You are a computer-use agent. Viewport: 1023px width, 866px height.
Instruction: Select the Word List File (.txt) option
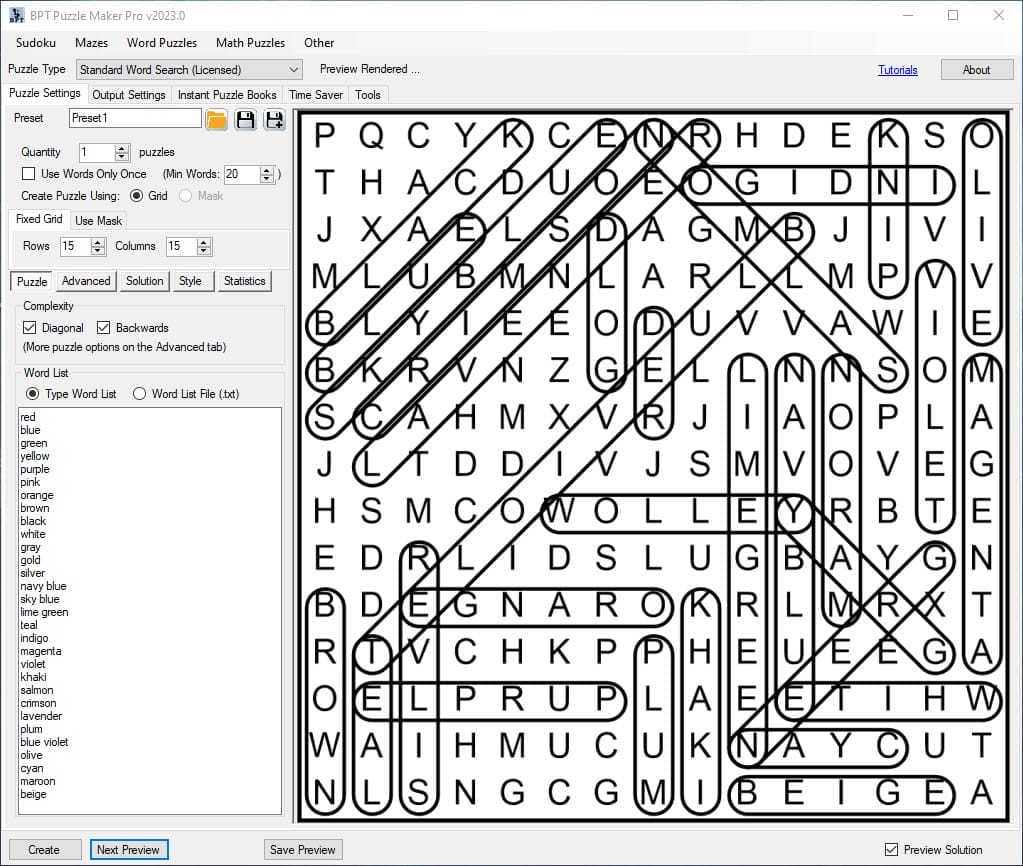coord(140,394)
